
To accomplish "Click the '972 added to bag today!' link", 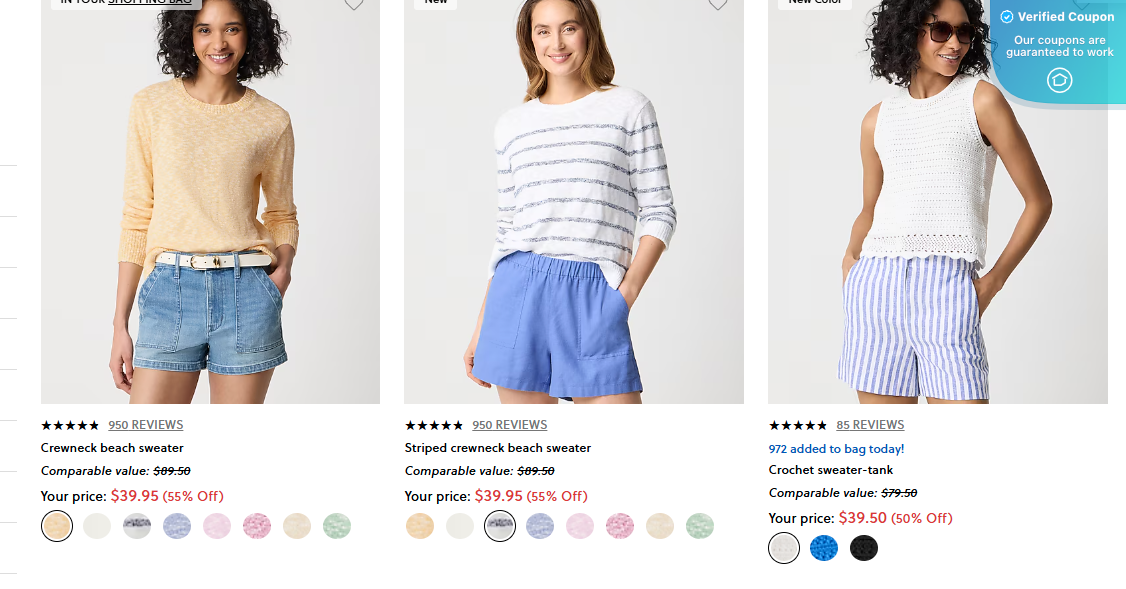I will (836, 449).
